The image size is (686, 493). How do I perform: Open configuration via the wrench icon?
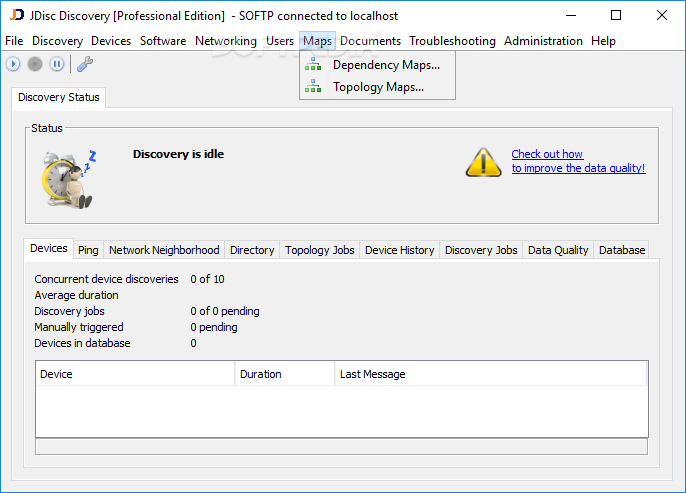click(x=85, y=64)
